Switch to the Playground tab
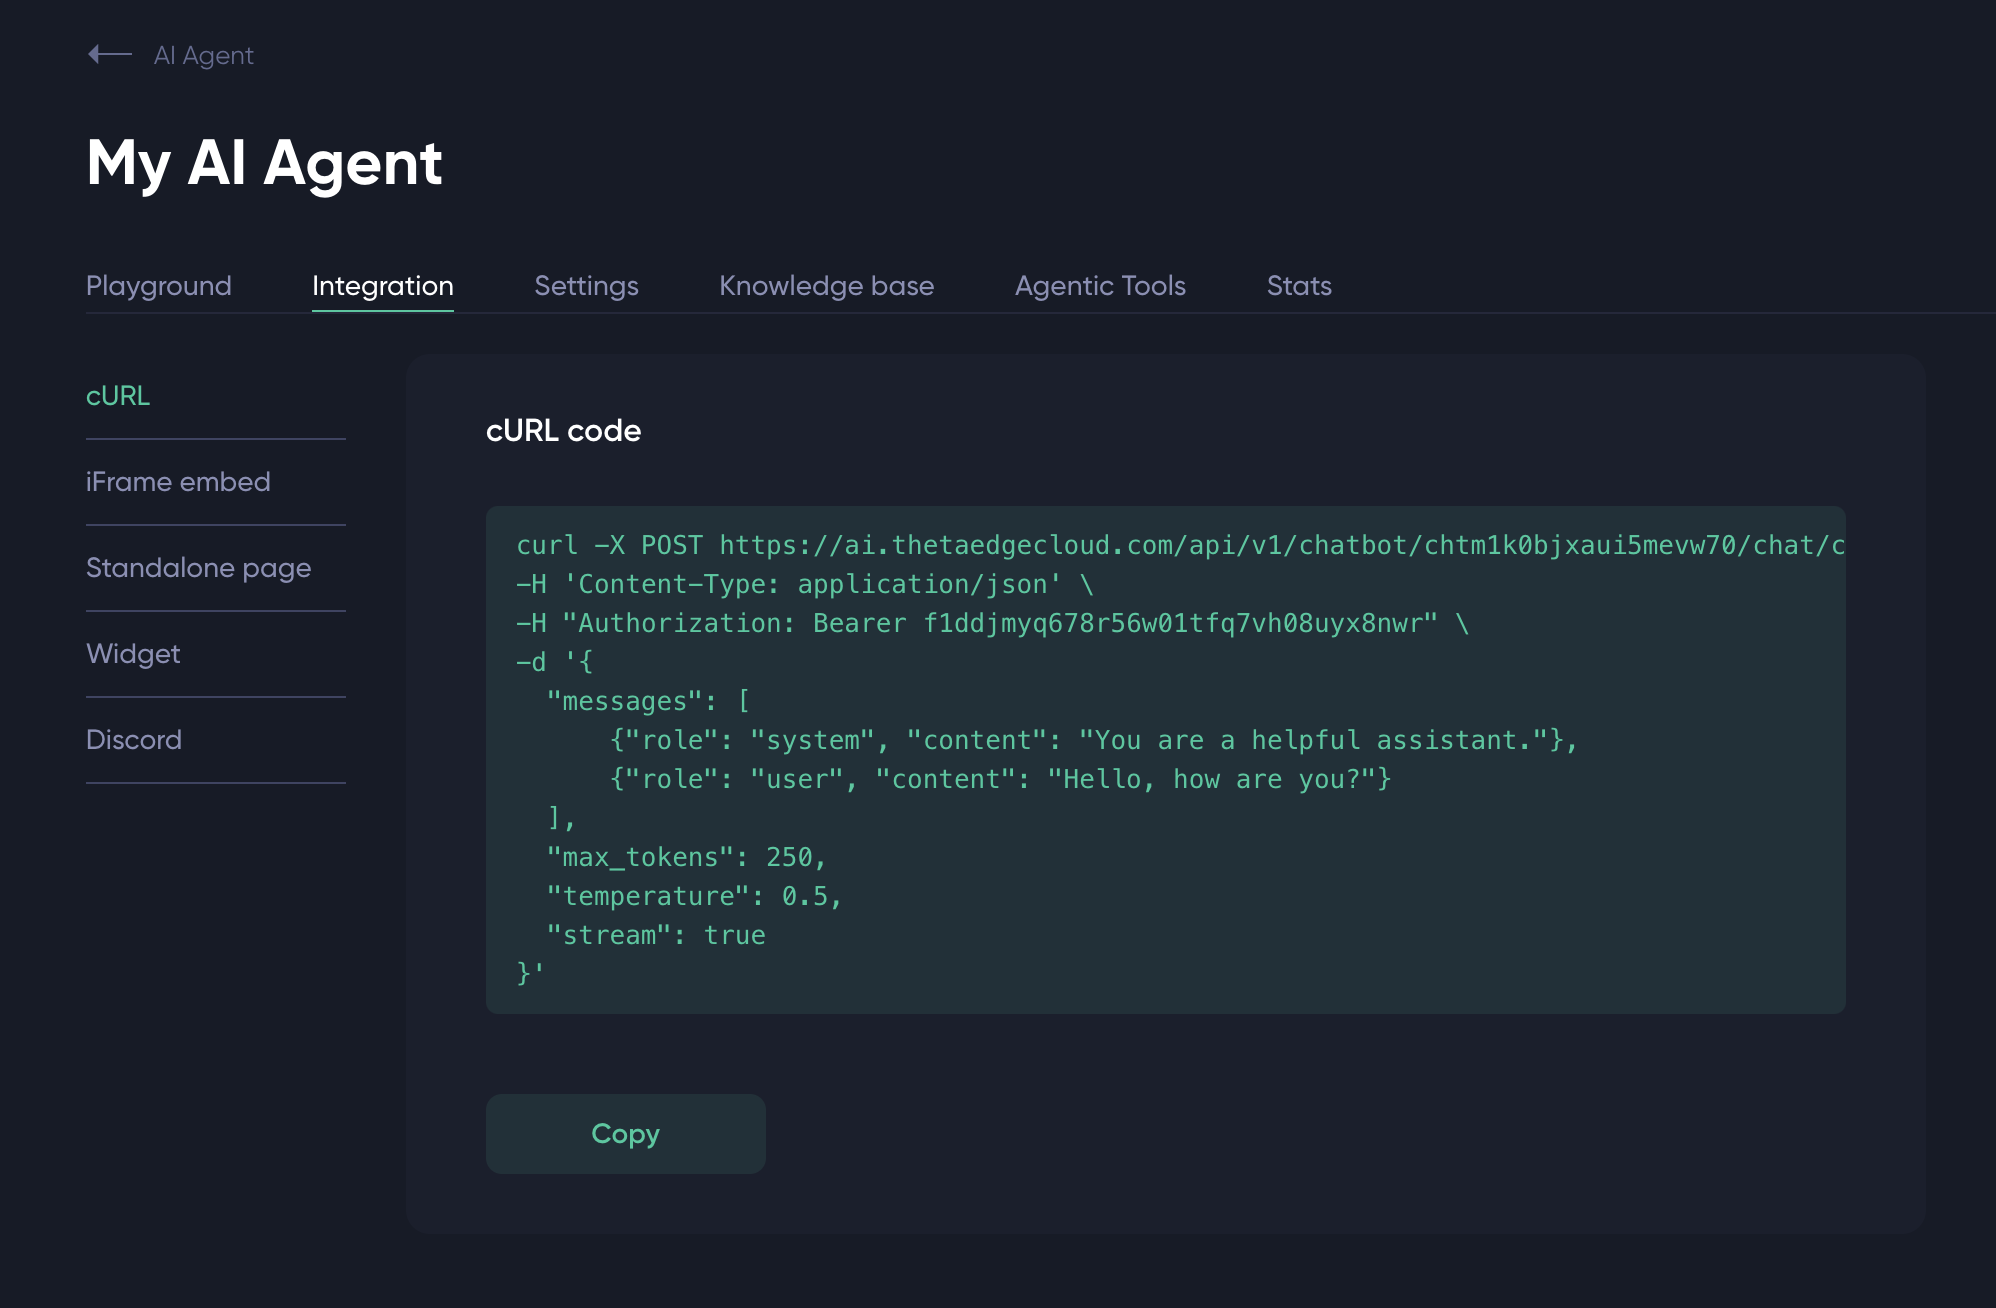 (x=158, y=286)
